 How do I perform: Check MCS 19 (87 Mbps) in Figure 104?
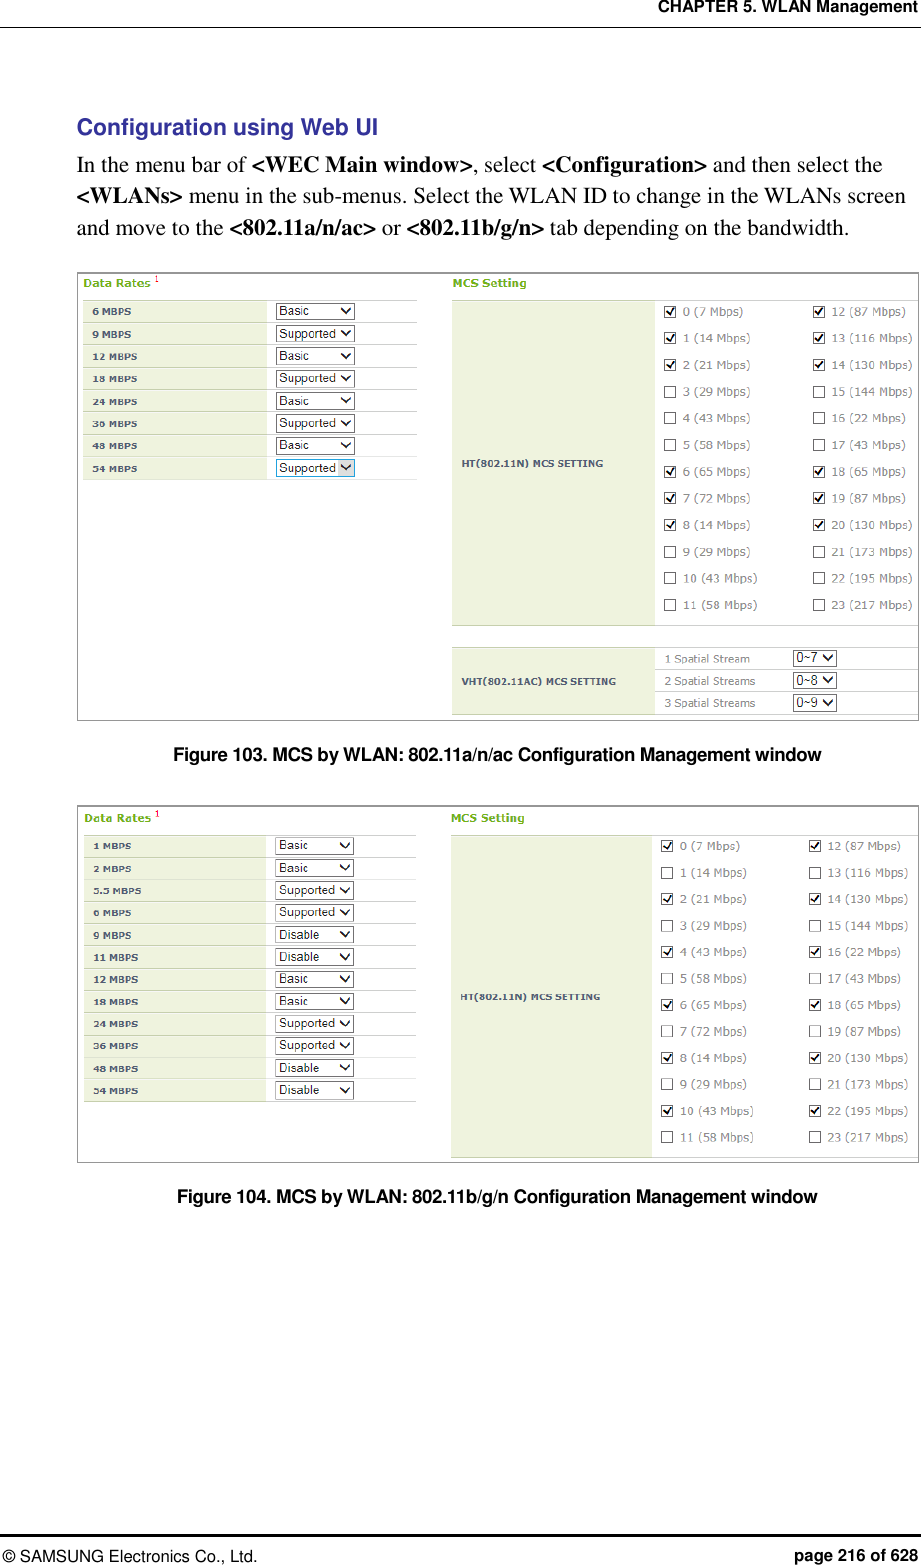[x=815, y=1031]
